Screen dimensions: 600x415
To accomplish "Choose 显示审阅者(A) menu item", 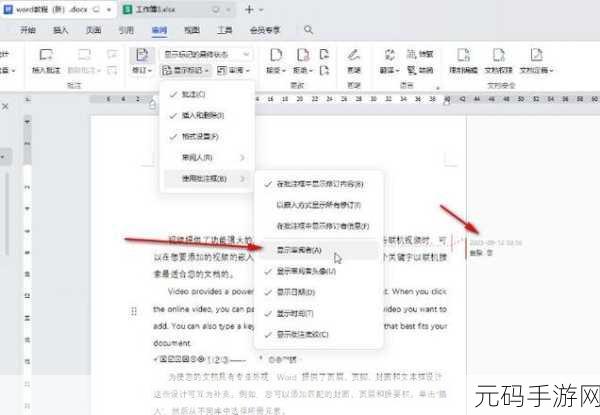I will pyautogui.click(x=318, y=251).
